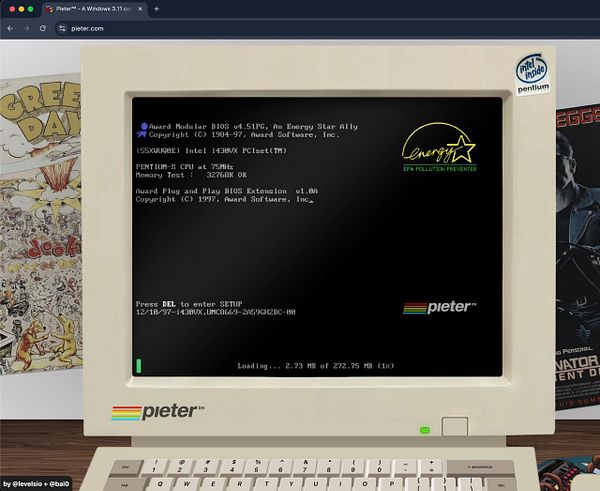Push the square monitor power button
This screenshot has height=491, width=600.
pos(455,427)
